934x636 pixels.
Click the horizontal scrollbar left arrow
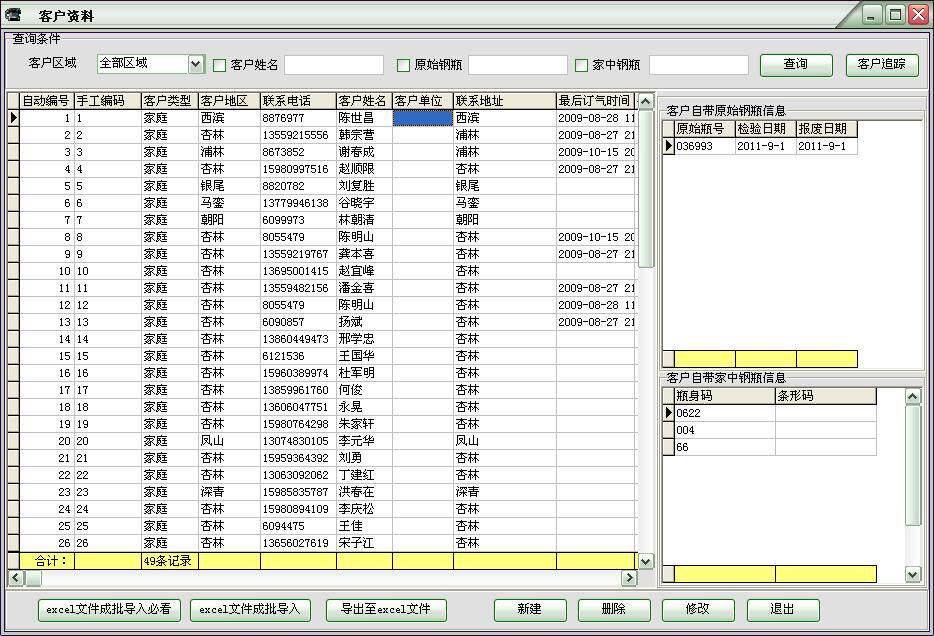coord(15,577)
